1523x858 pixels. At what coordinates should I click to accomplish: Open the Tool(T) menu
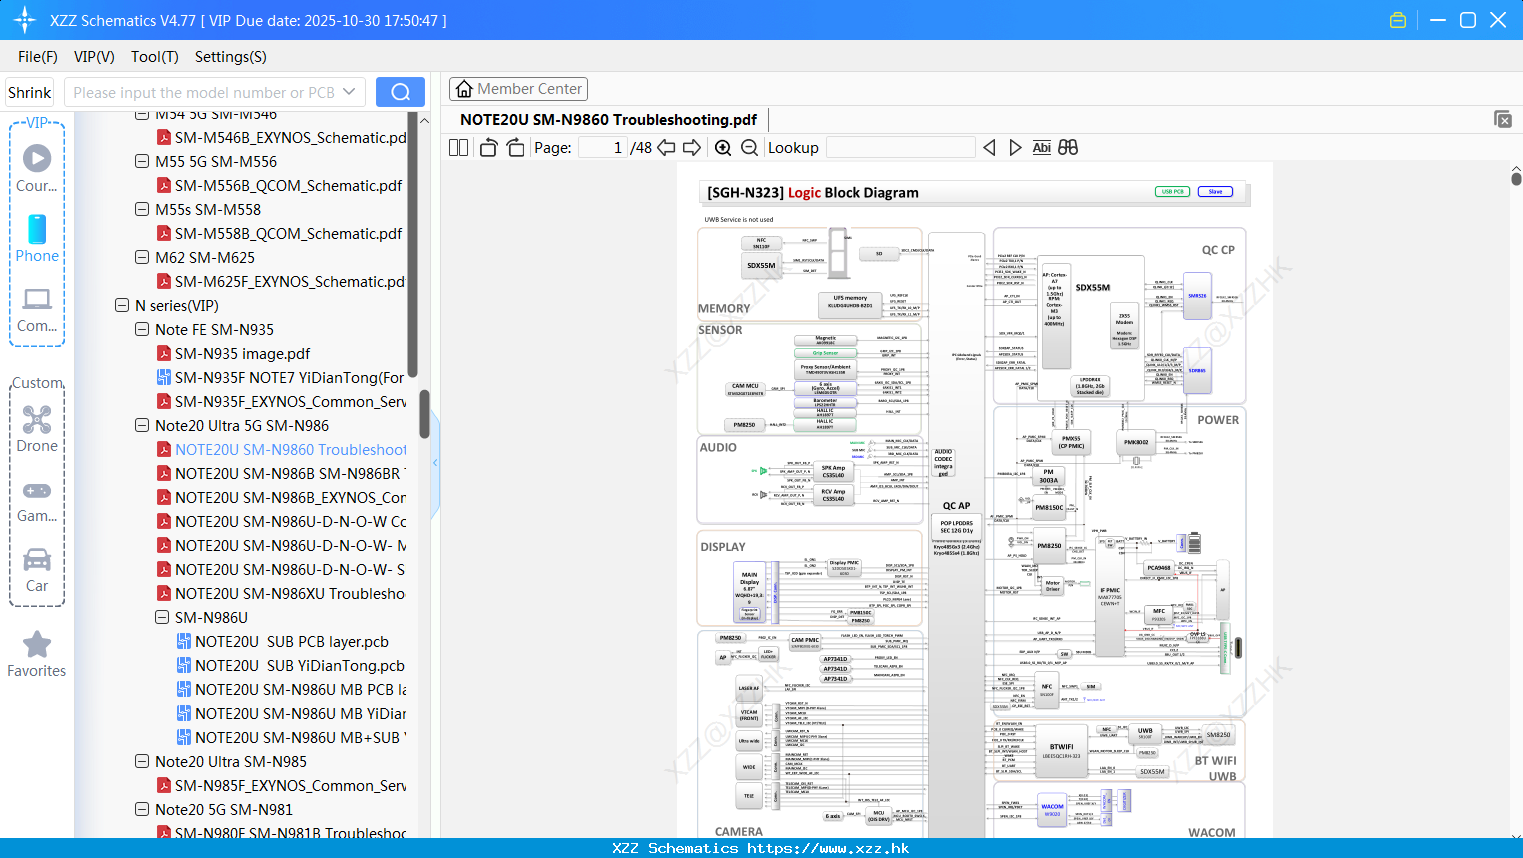155,57
